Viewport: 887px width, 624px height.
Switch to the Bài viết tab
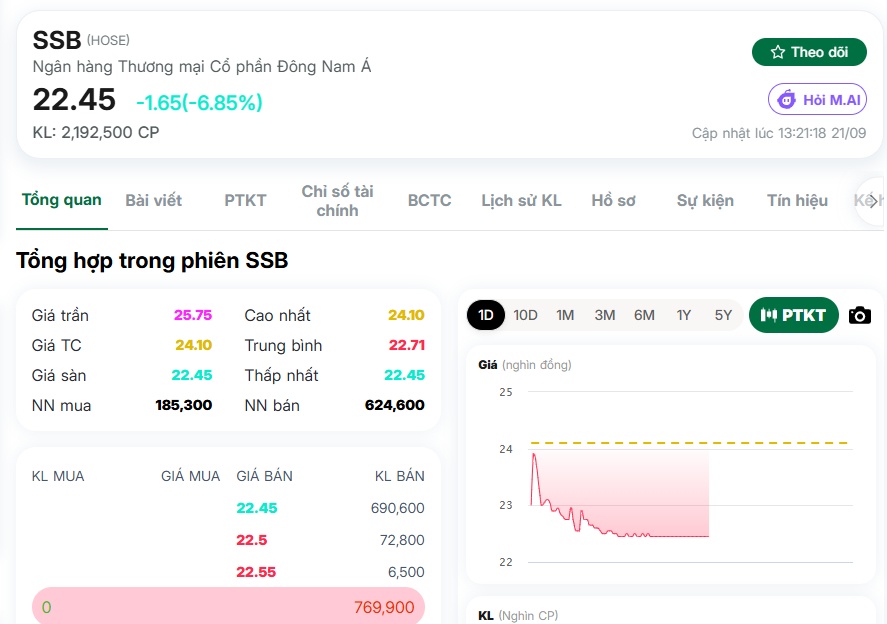(x=153, y=200)
